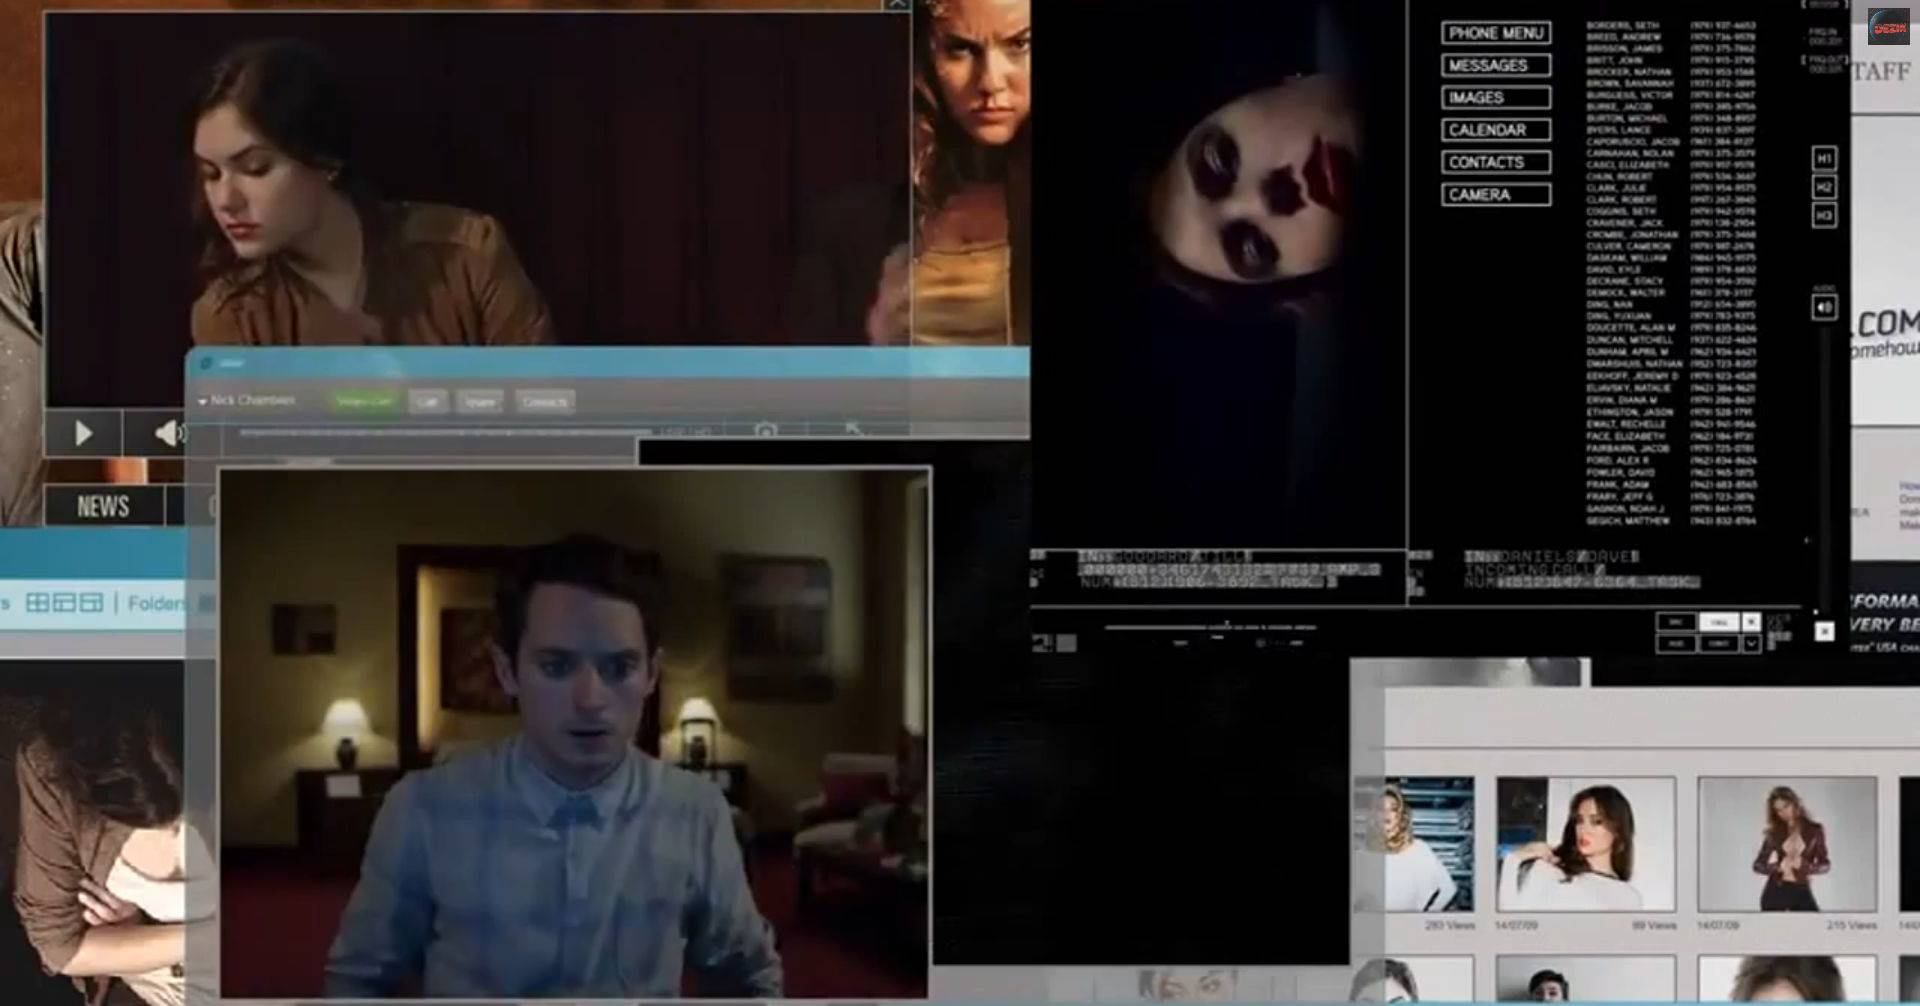The height and width of the screenshot is (1006, 1920).
Task: Select CONTACTS in the phone interface
Action: pyautogui.click(x=1496, y=162)
